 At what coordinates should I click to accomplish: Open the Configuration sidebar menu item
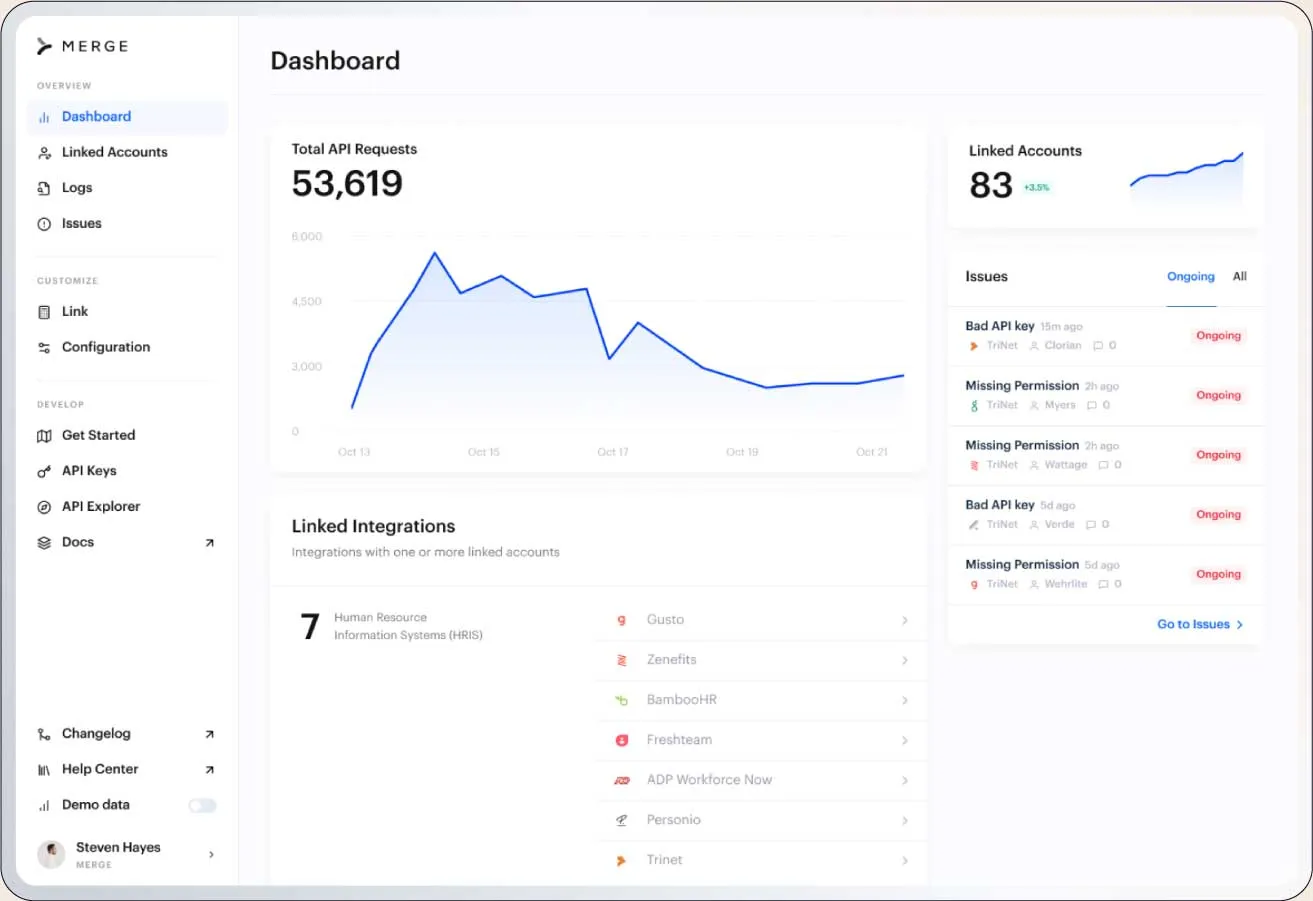coord(127,348)
